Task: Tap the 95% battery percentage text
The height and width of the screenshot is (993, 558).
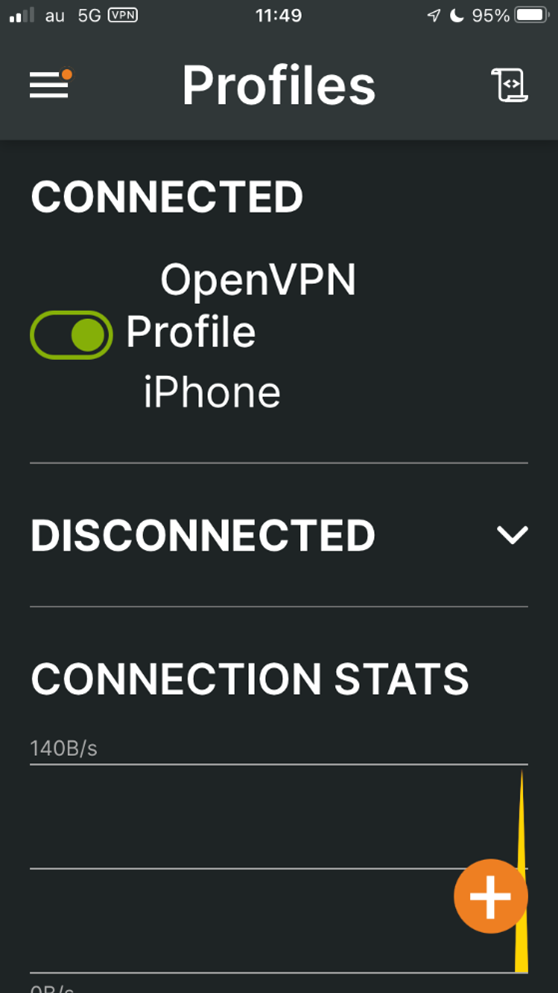Action: (x=490, y=15)
